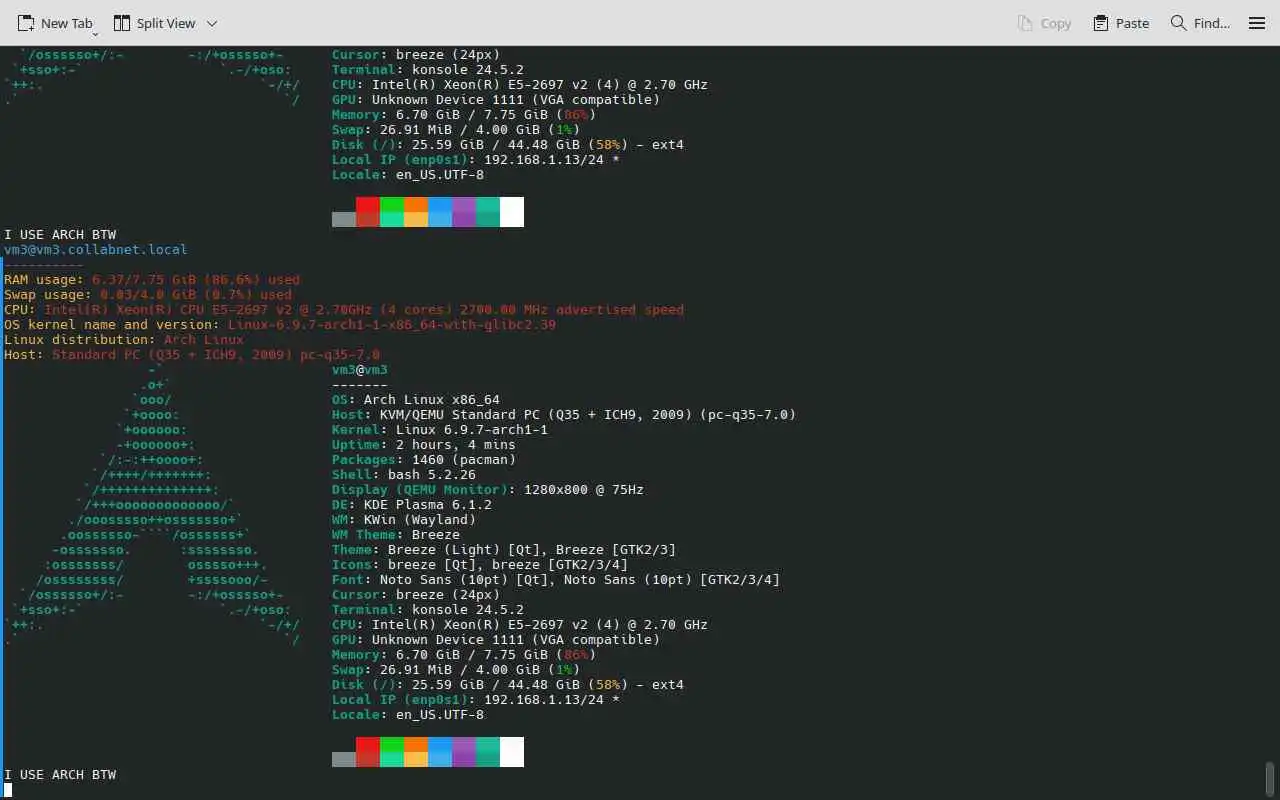
Task: Paste clipboard with the Paste button
Action: (1121, 23)
